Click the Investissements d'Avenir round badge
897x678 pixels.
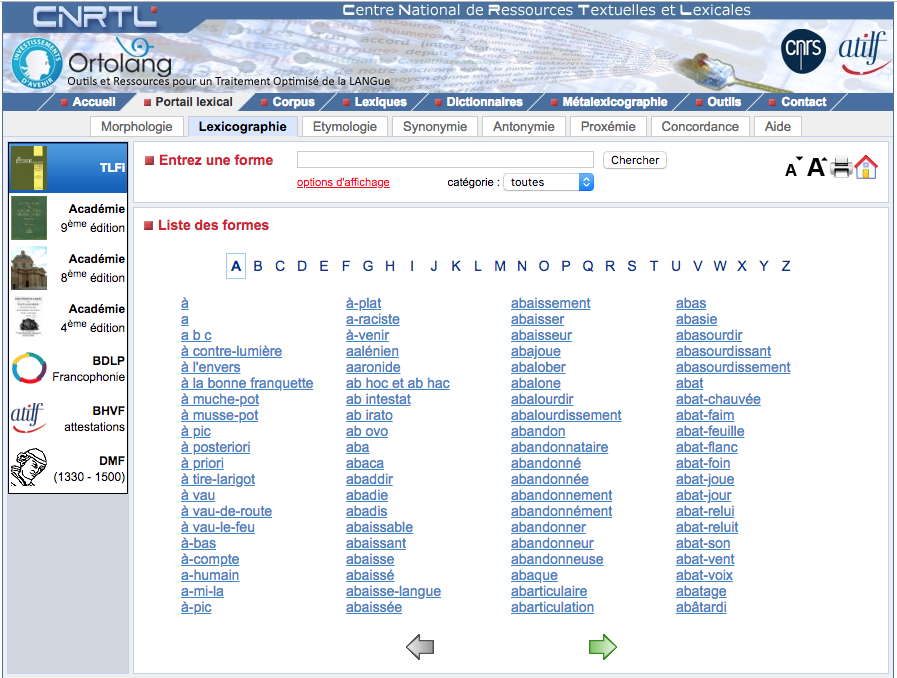coord(37,63)
